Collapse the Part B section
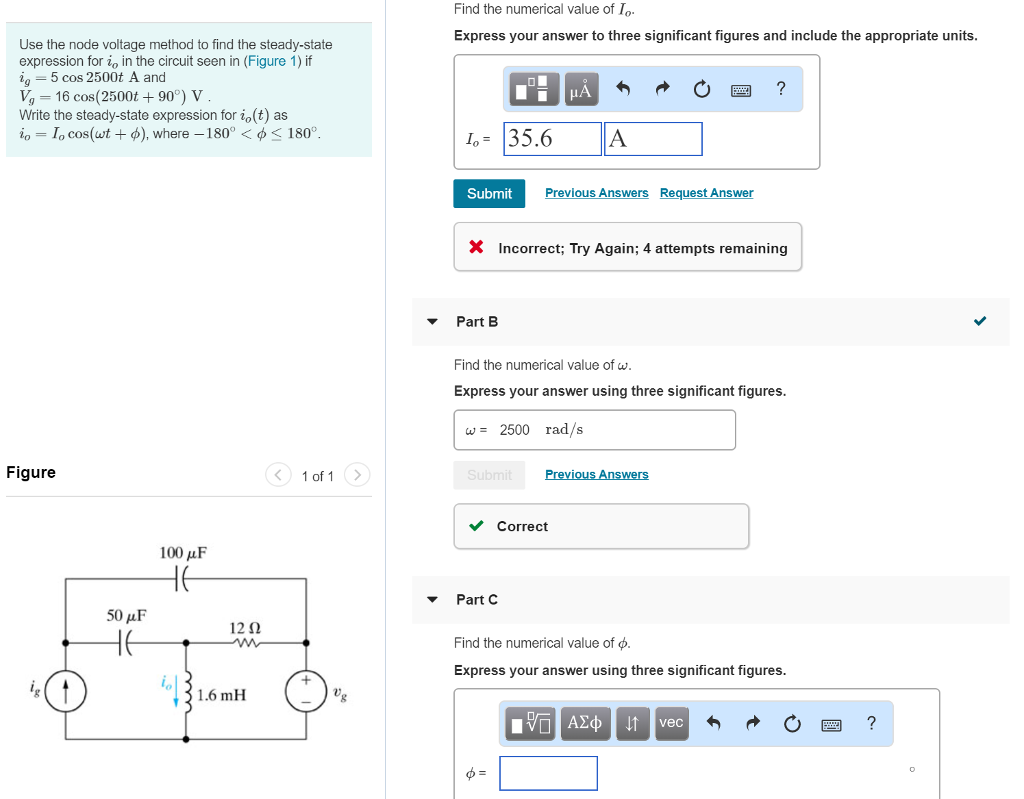The height and width of the screenshot is (799, 1024). pyautogui.click(x=431, y=321)
